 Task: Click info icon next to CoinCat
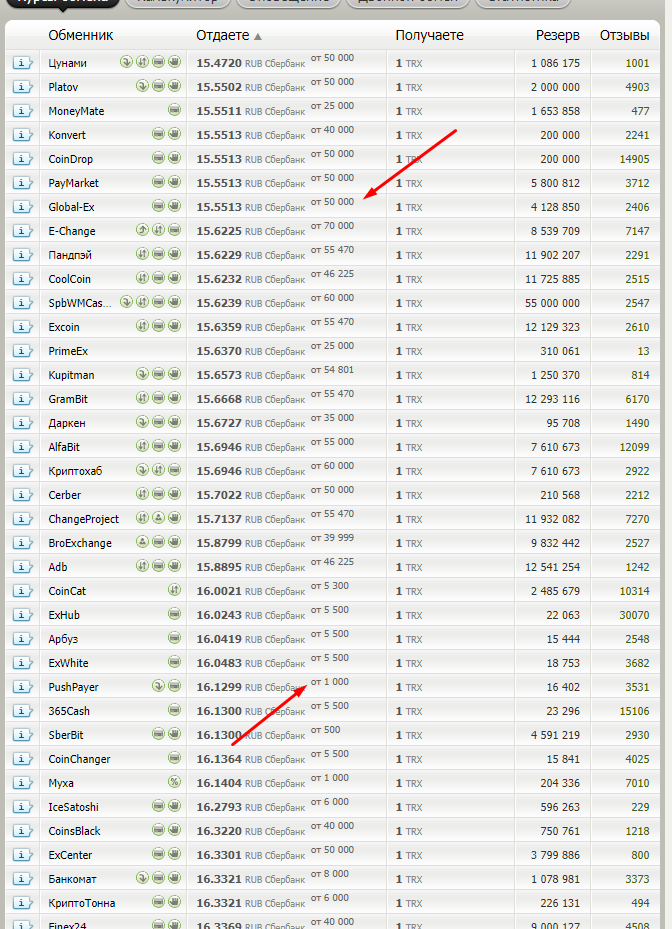pos(23,591)
